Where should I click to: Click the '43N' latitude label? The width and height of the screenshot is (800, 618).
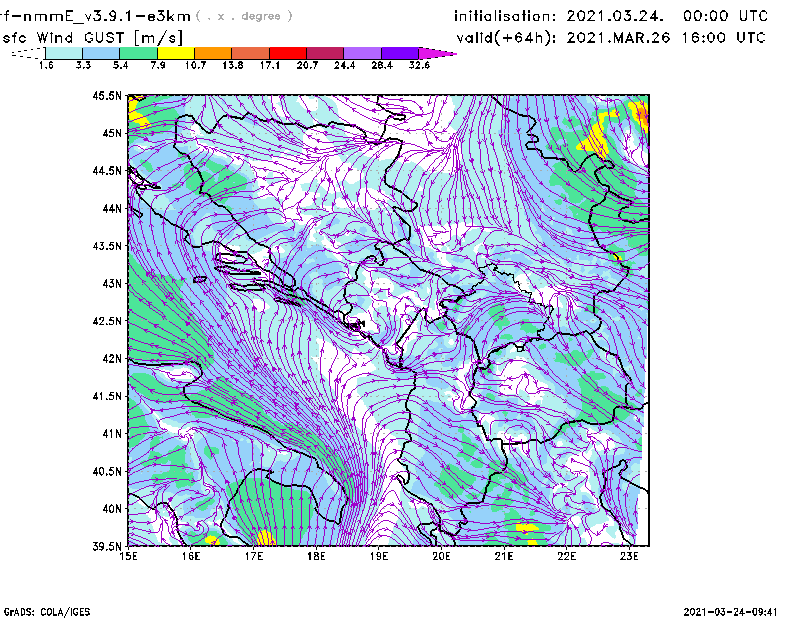point(112,283)
